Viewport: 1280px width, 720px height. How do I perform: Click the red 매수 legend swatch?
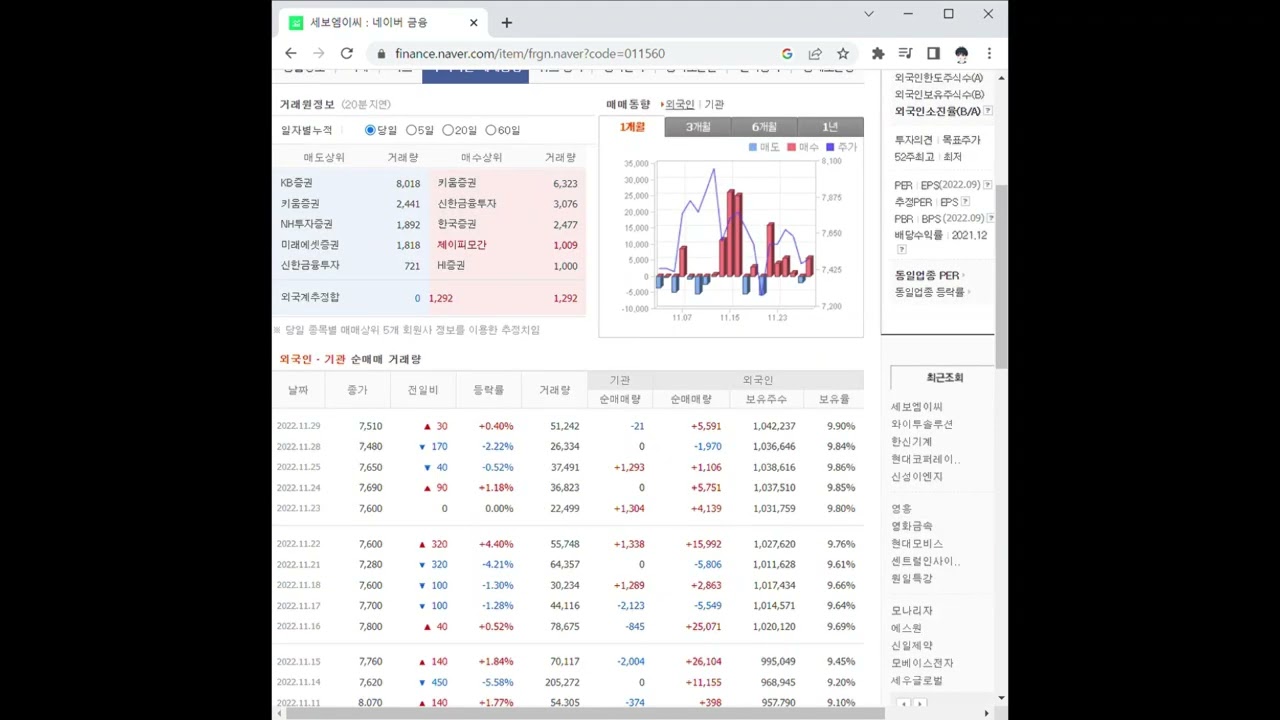[791, 147]
